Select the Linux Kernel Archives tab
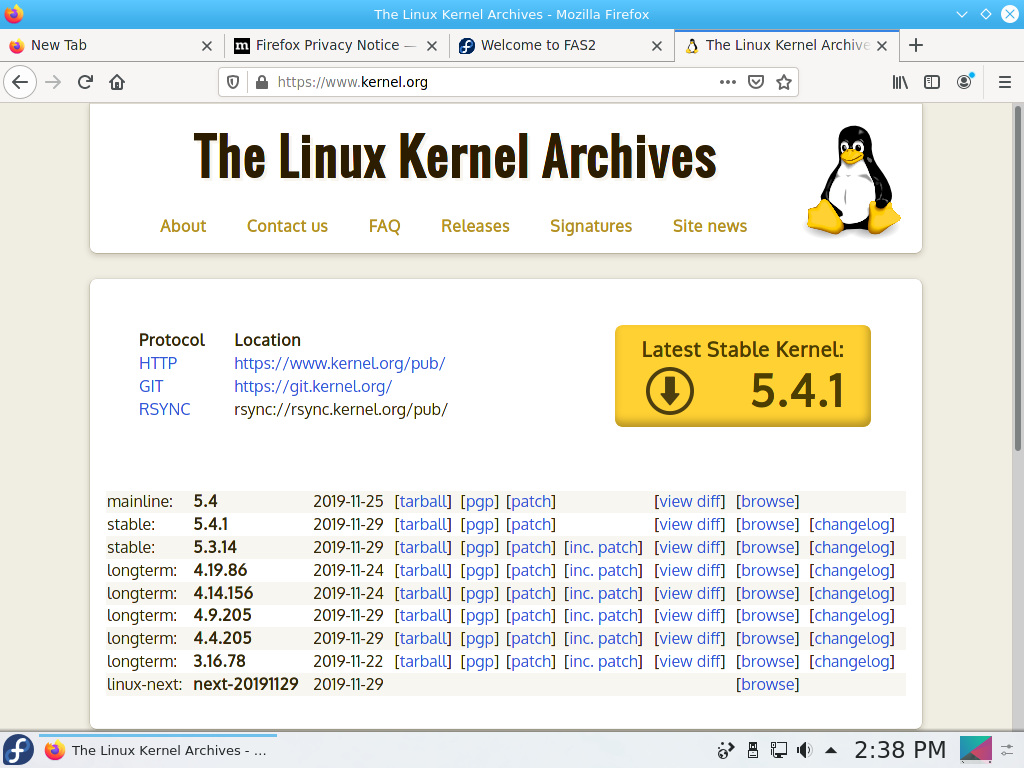 [787, 45]
